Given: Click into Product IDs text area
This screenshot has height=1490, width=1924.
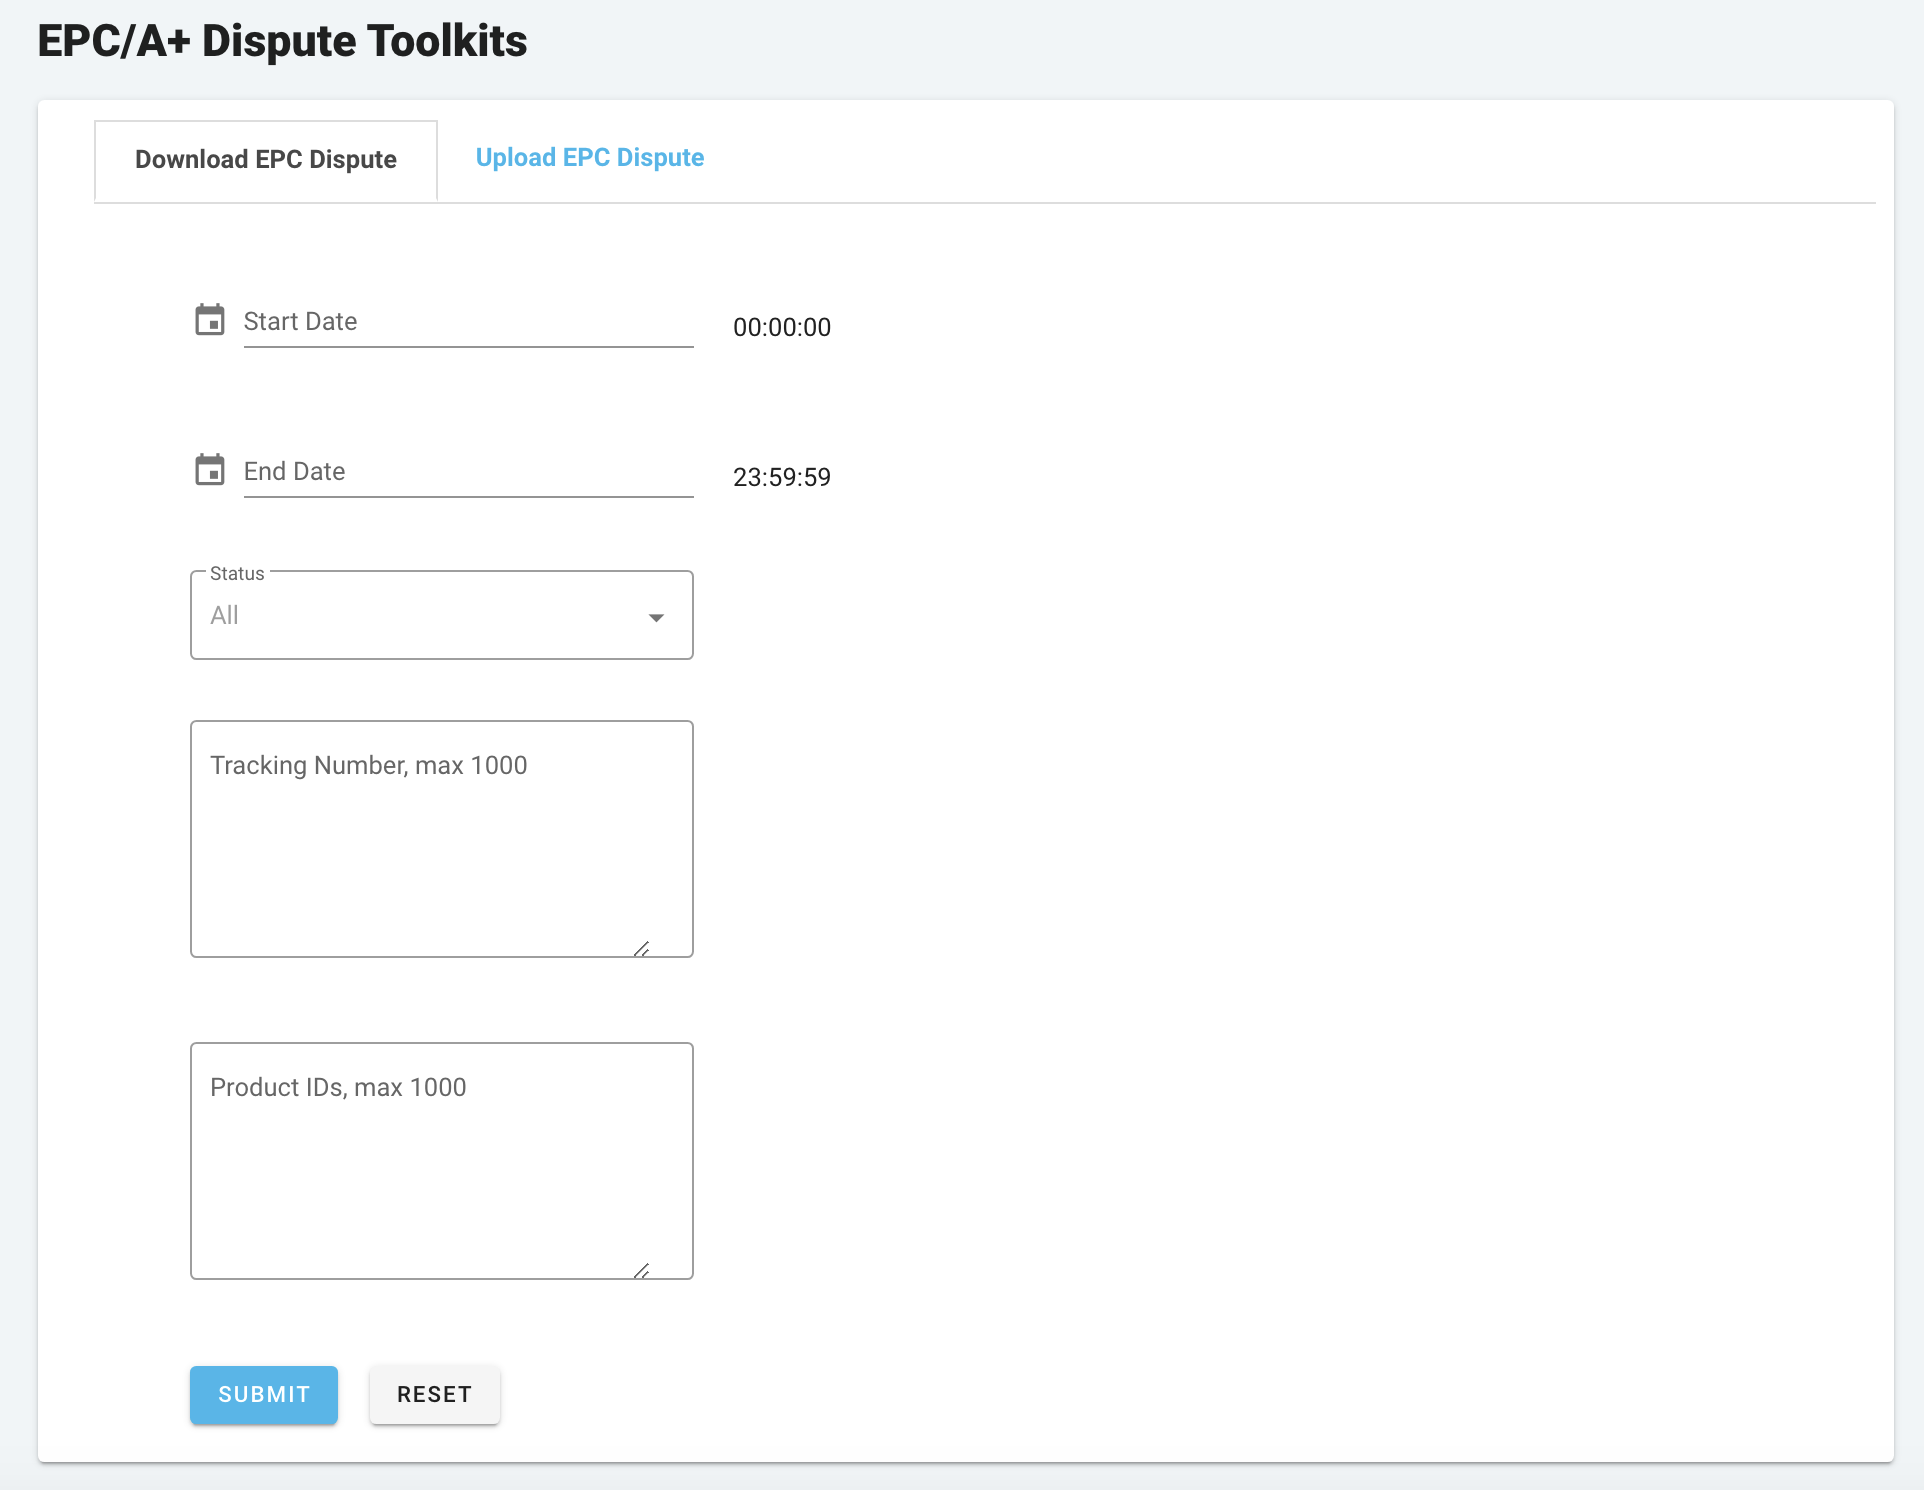Looking at the screenshot, I should coord(442,1161).
